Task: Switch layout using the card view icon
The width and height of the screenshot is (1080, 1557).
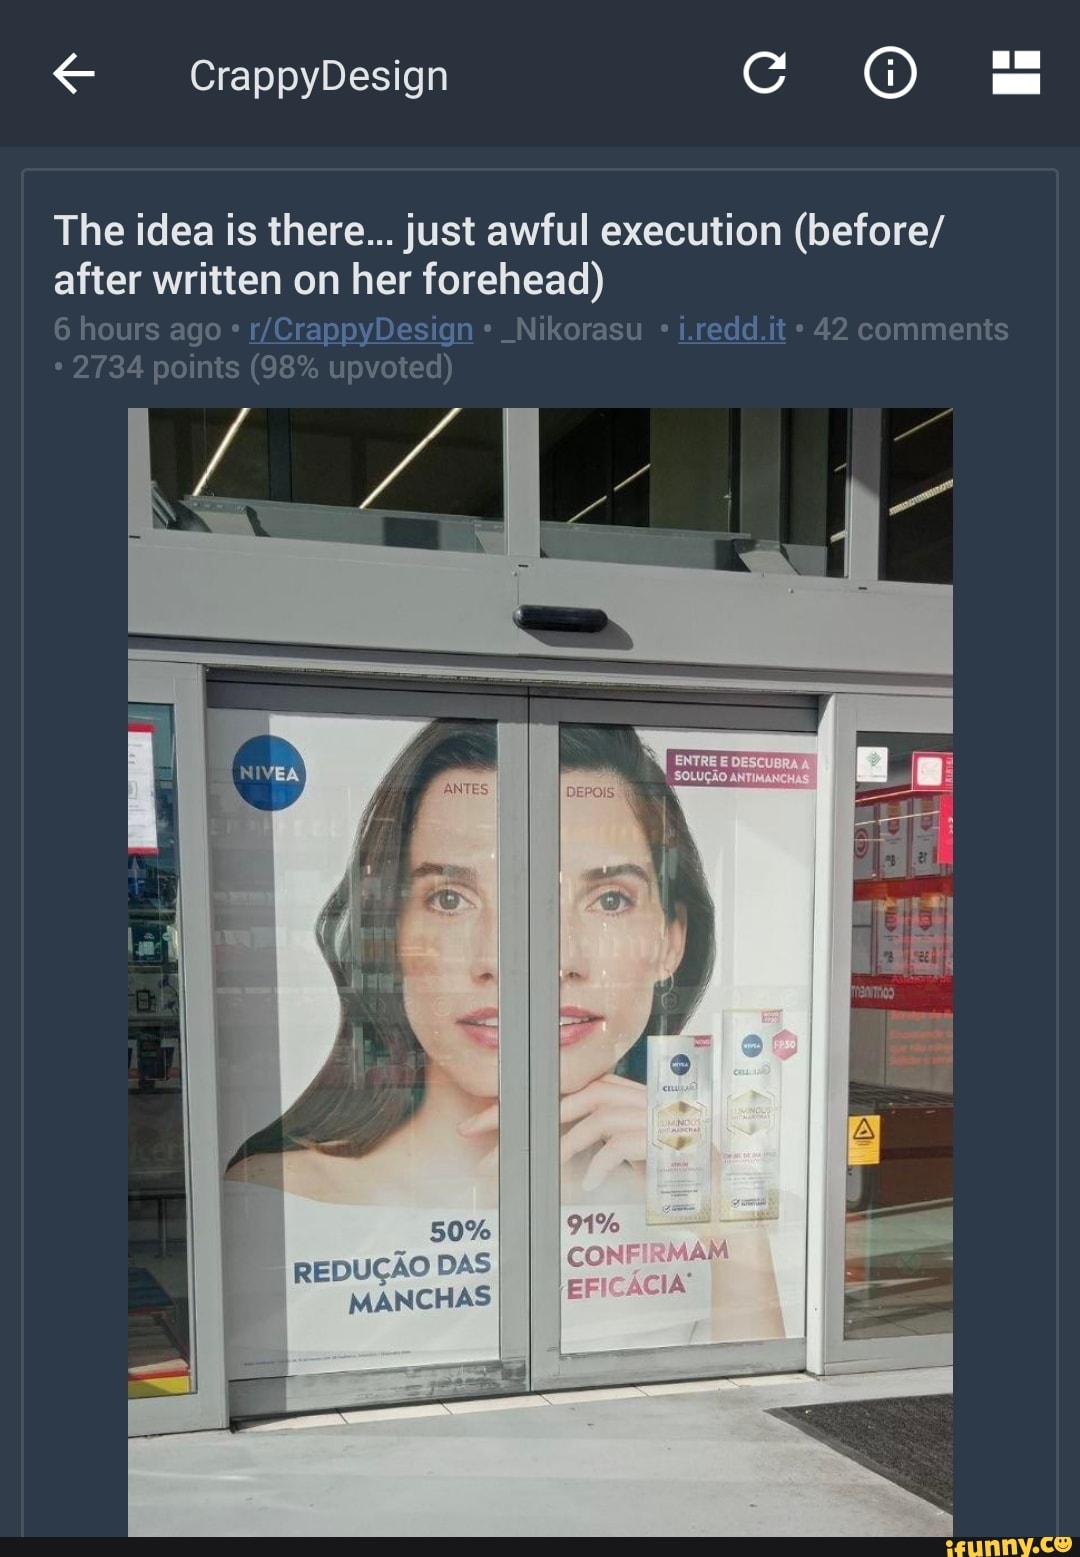Action: click(x=1015, y=73)
